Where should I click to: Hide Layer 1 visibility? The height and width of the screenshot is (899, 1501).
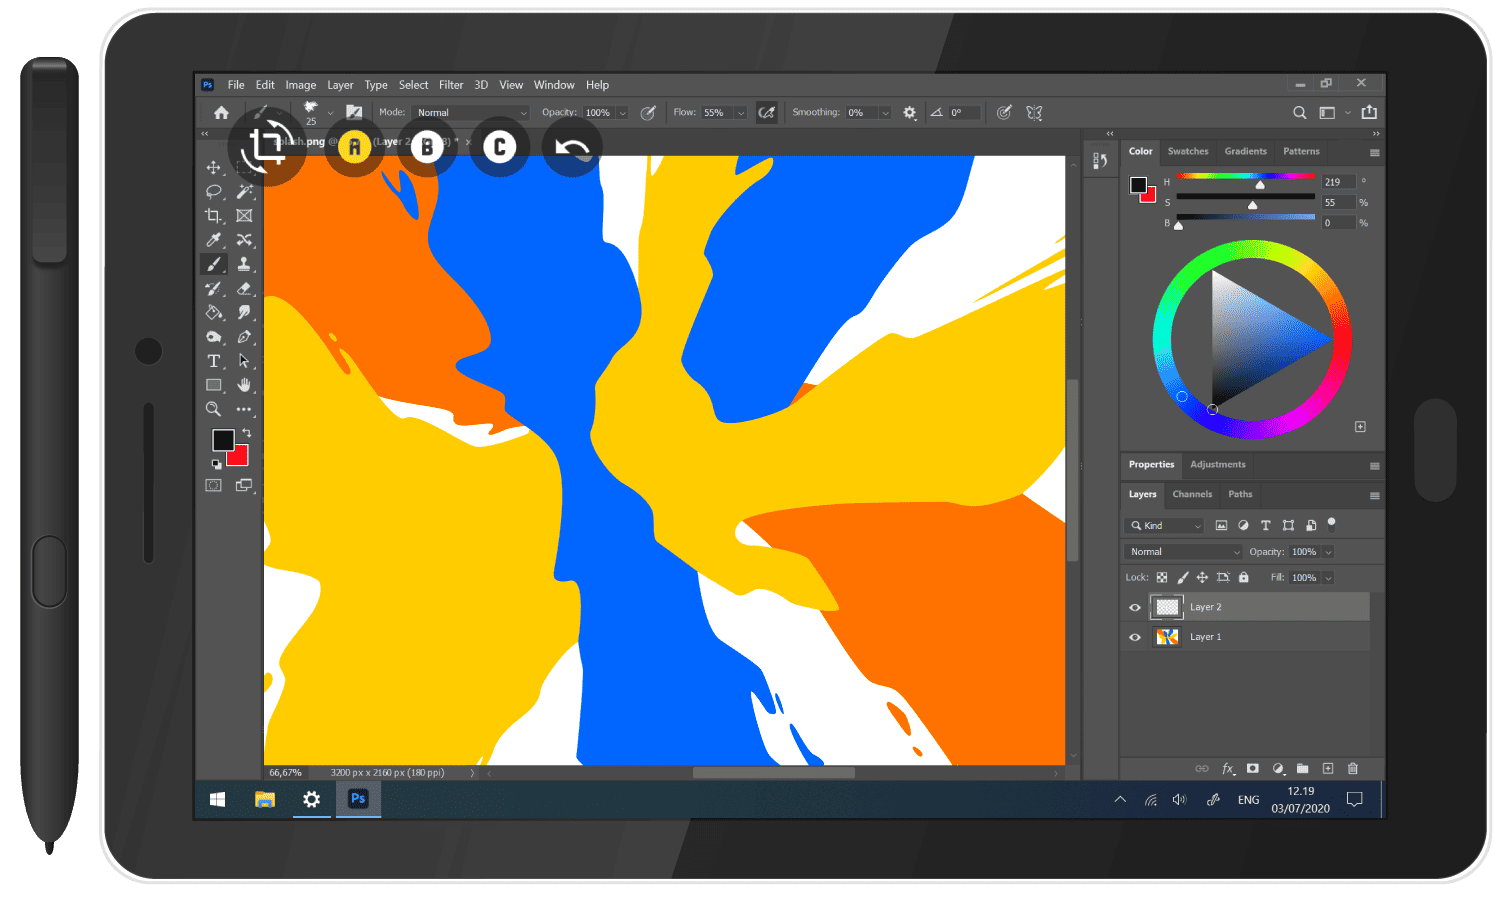(1135, 637)
